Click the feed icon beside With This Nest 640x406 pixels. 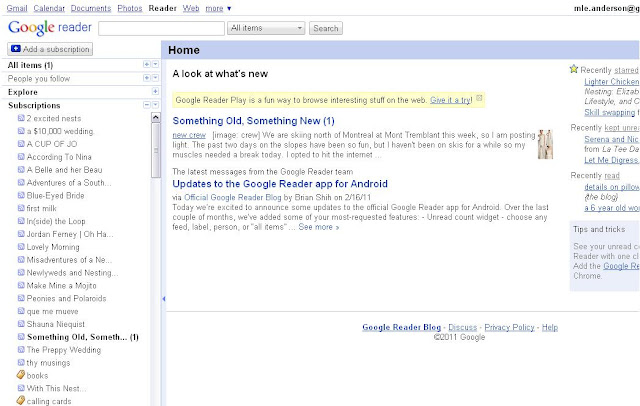pyautogui.click(x=21, y=388)
